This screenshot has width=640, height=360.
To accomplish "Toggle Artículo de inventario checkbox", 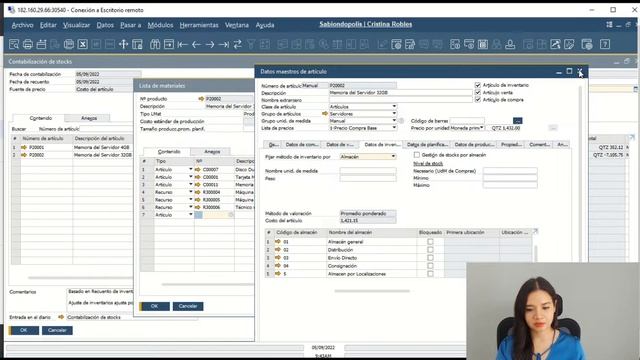I will [478, 85].
